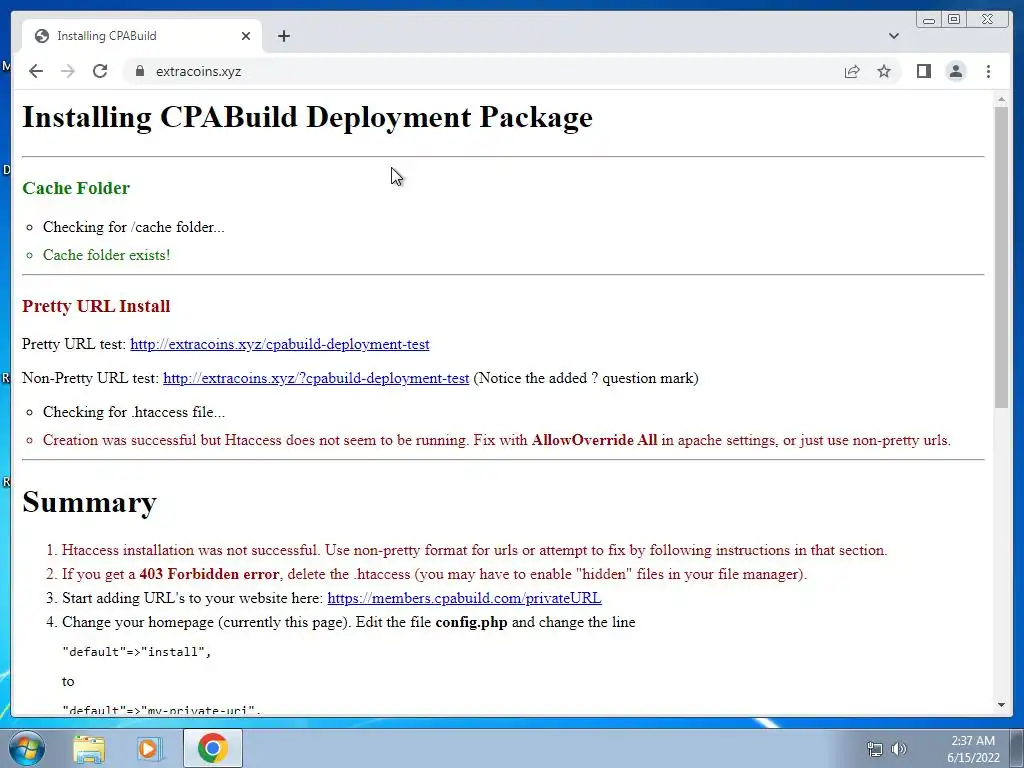Open the network status tray icon

[874, 749]
